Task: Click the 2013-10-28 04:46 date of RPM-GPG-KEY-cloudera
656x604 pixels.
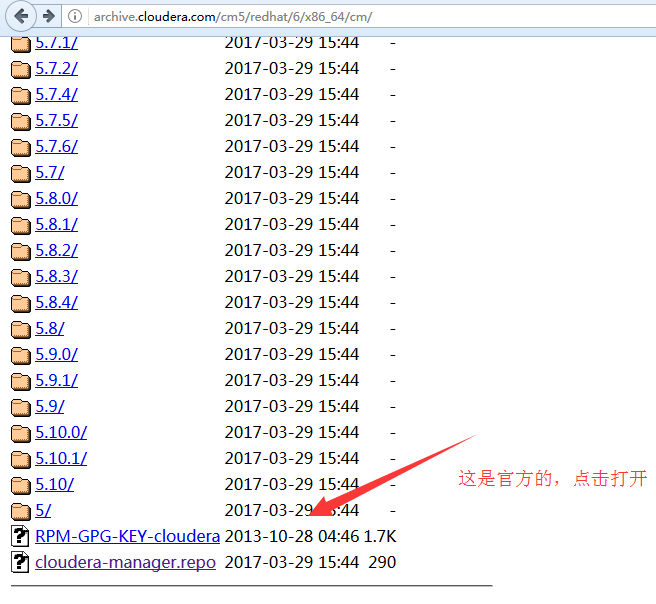Action: (x=292, y=536)
